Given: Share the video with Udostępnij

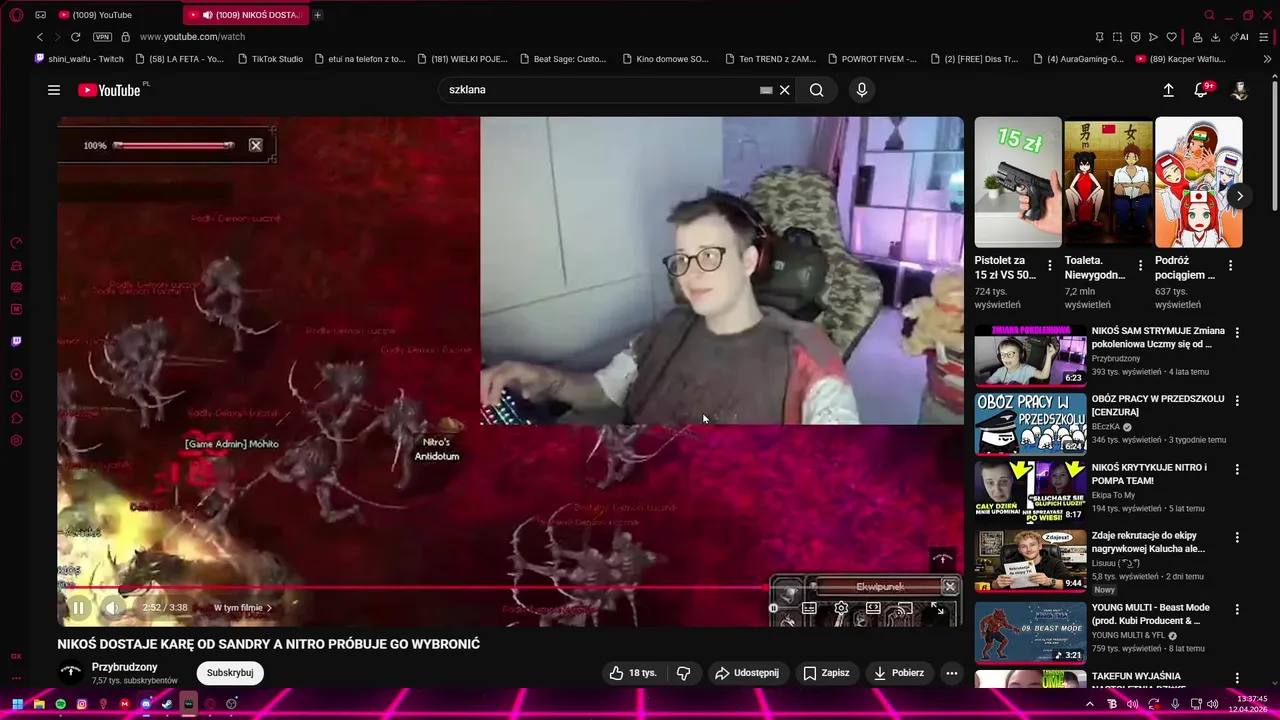Looking at the screenshot, I should [746, 673].
